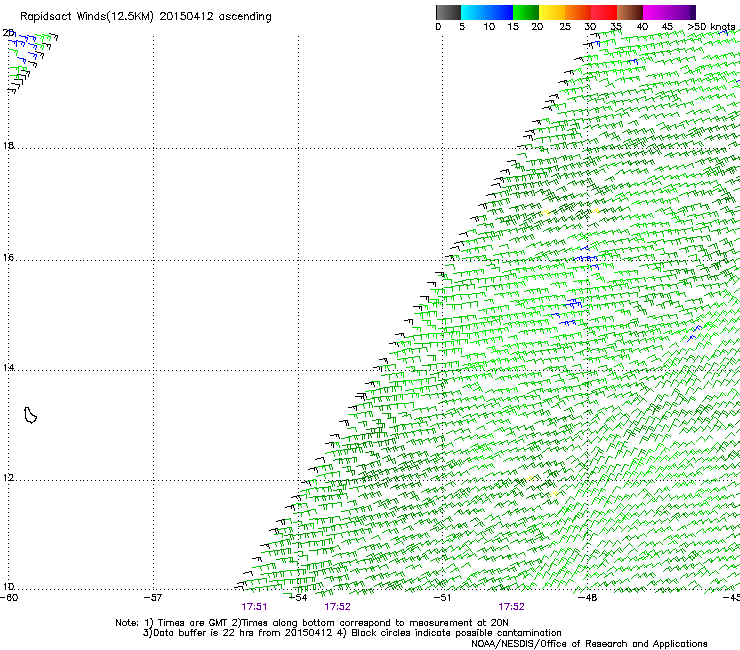Viewport: 740px width, 650px height.
Task: Click the latitude label '18'
Action: click(8, 145)
